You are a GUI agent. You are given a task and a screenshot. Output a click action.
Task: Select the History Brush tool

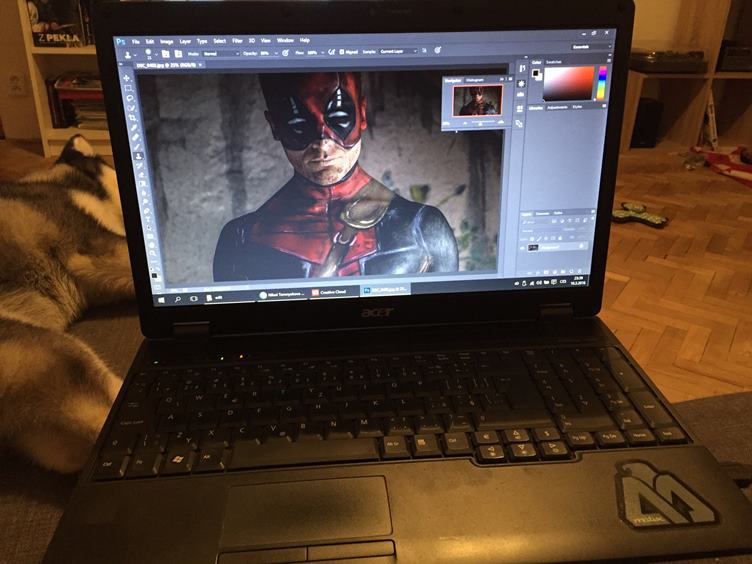[x=140, y=166]
